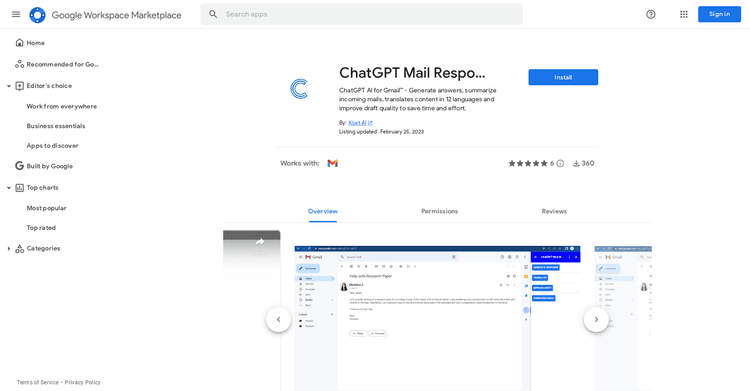Image resolution: width=750 pixels, height=391 pixels.
Task: Click the ChatGPT Mail Respo... title
Action: pyautogui.click(x=412, y=73)
